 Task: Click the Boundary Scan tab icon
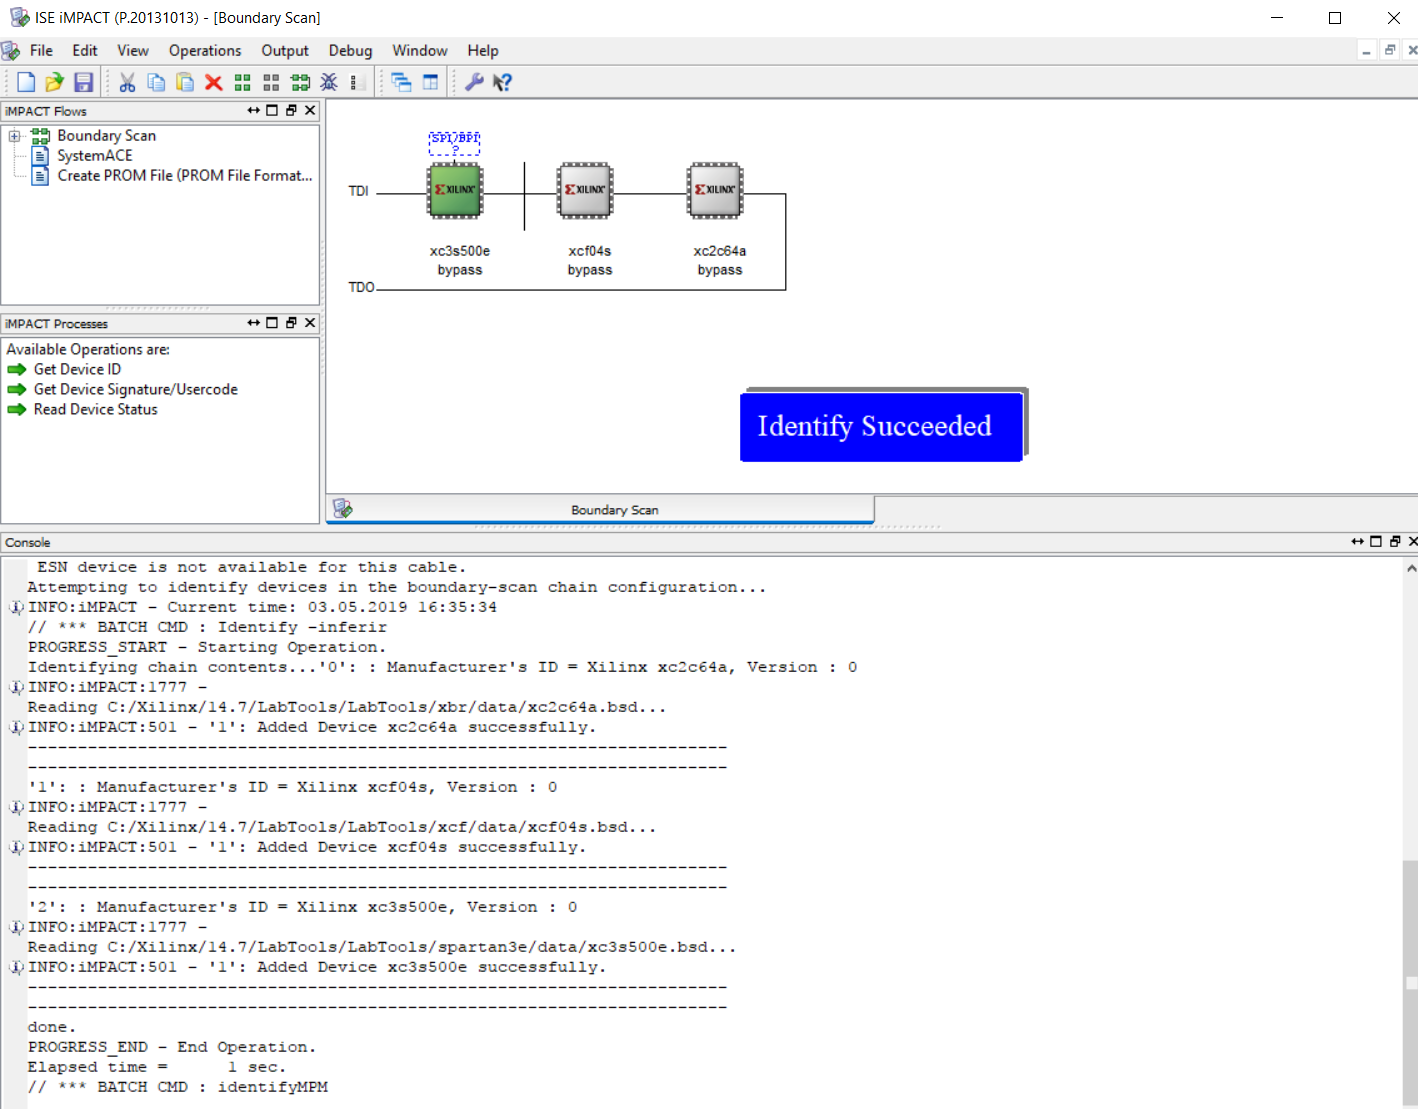(x=342, y=509)
